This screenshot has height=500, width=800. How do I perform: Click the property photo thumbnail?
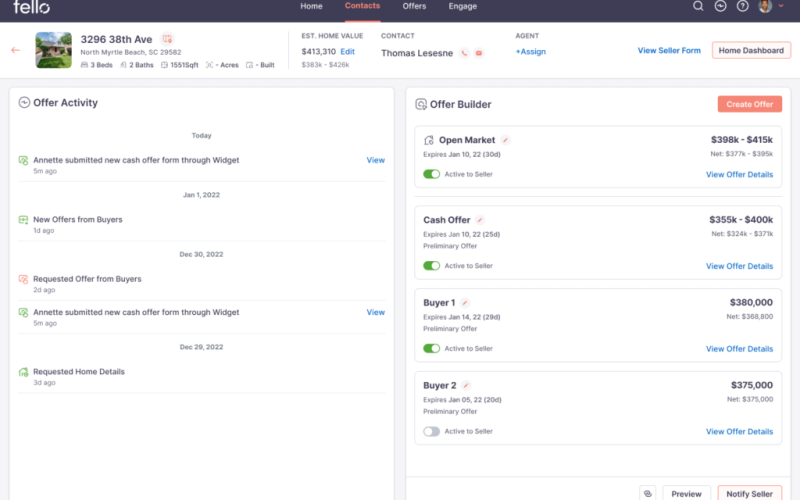tap(54, 50)
